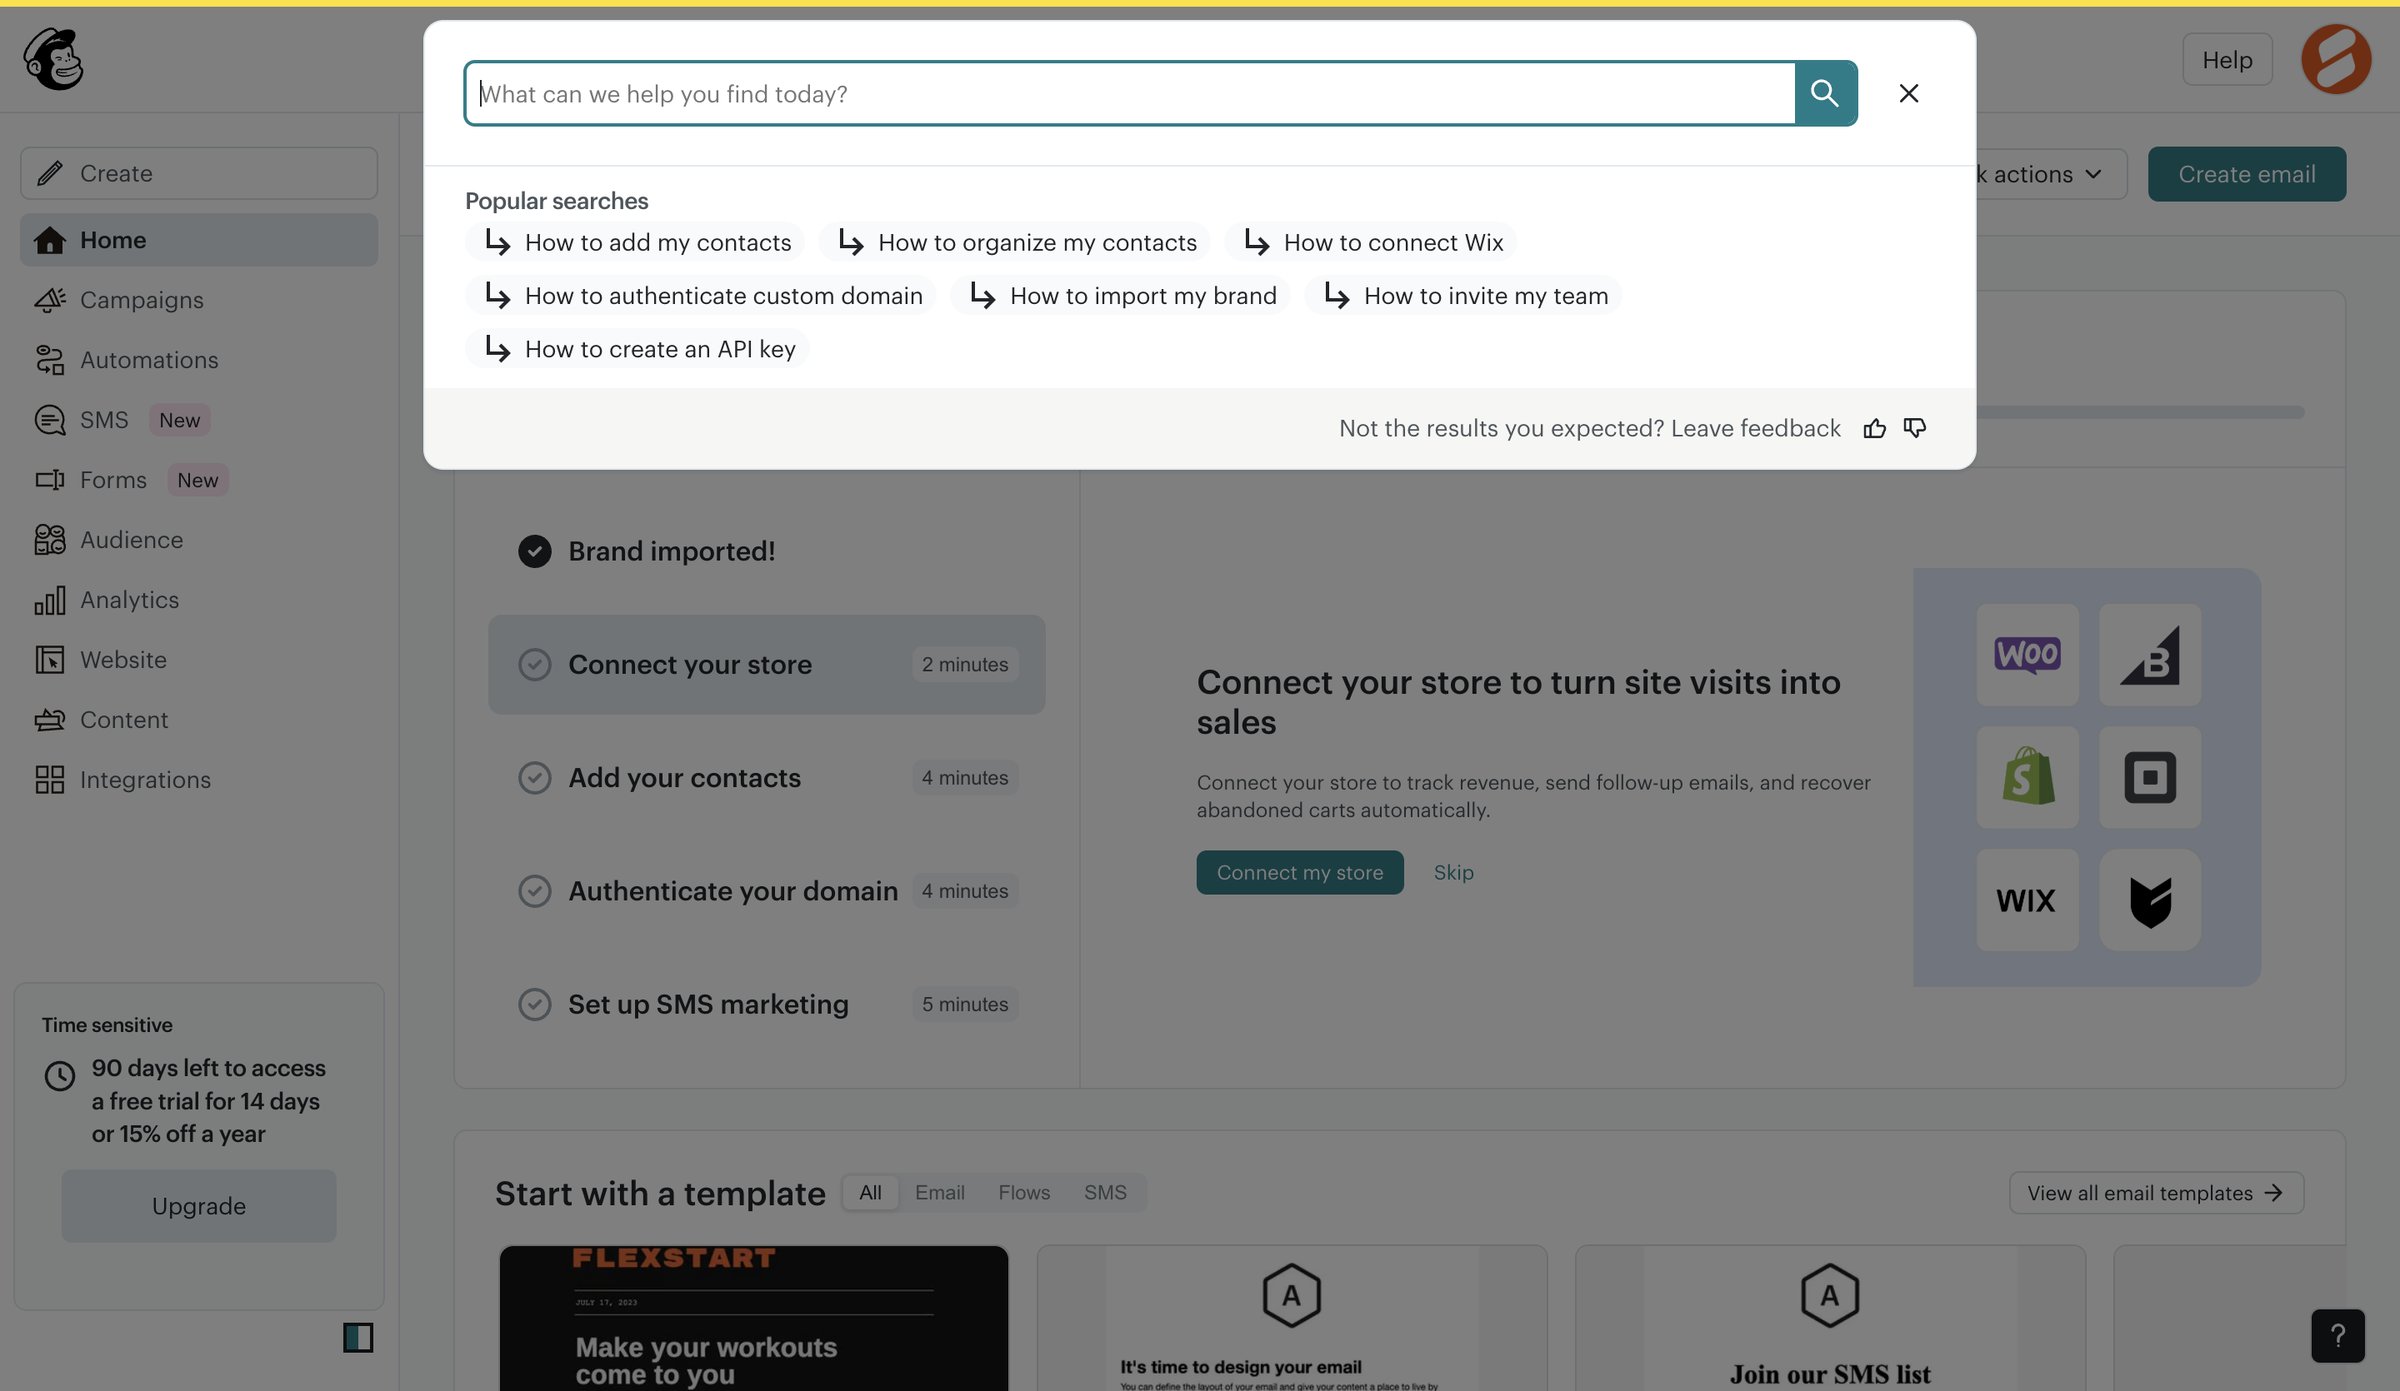
Task: Focus the help search input field
Action: pyautogui.click(x=1130, y=93)
